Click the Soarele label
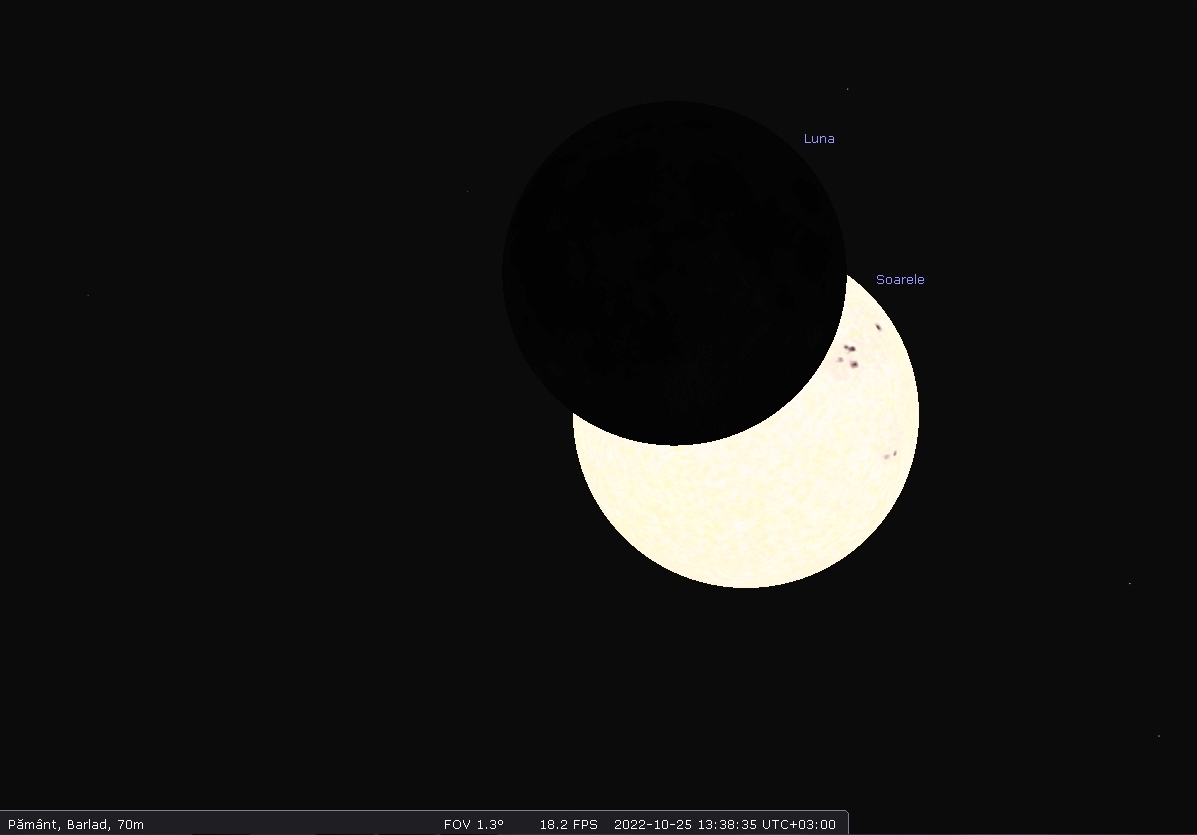This screenshot has width=1197, height=835. 900,280
